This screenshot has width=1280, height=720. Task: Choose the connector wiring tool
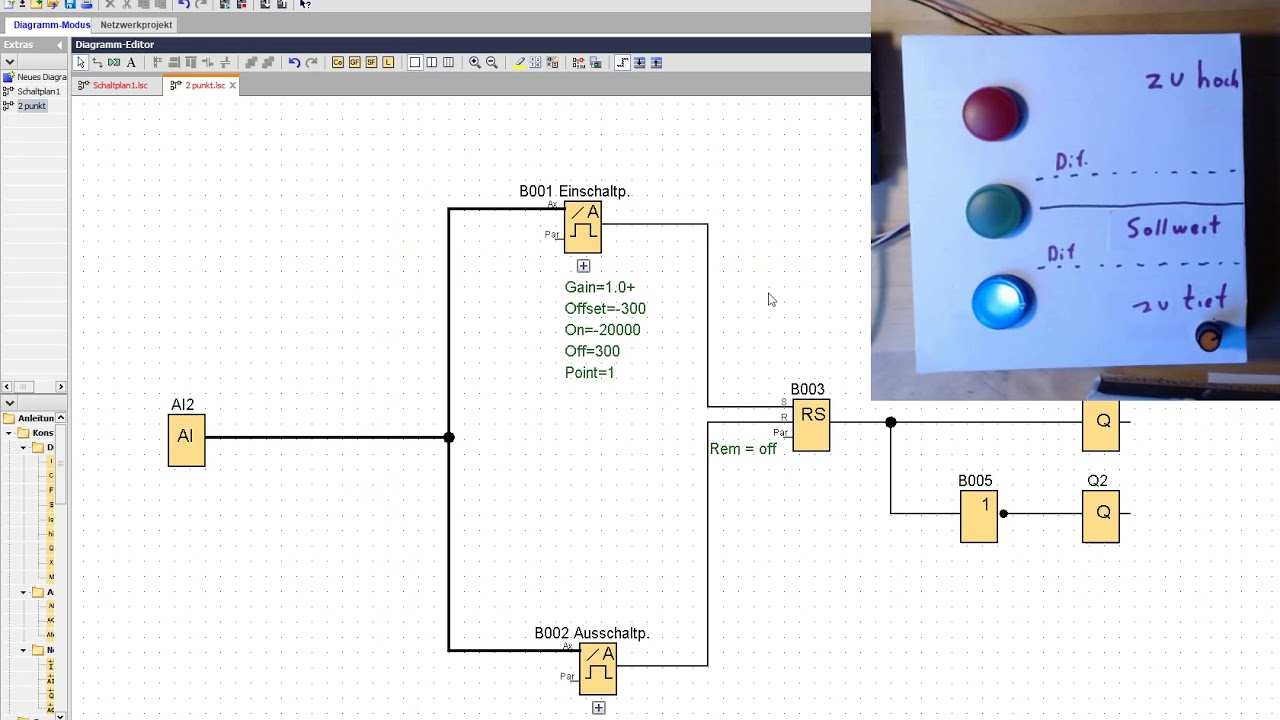(x=97, y=63)
